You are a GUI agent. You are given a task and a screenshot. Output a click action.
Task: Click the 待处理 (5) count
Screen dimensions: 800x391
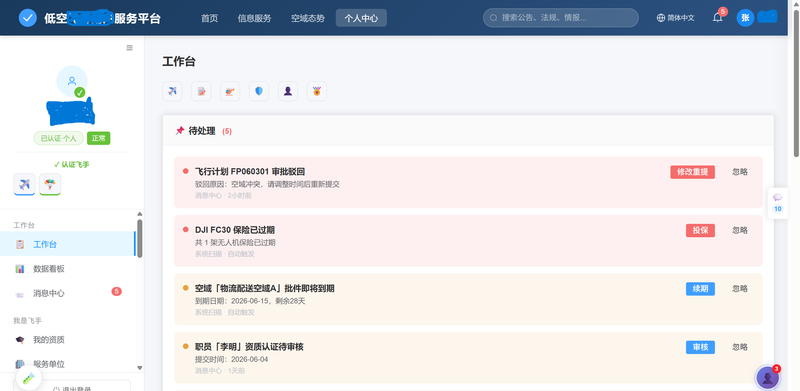[227, 131]
